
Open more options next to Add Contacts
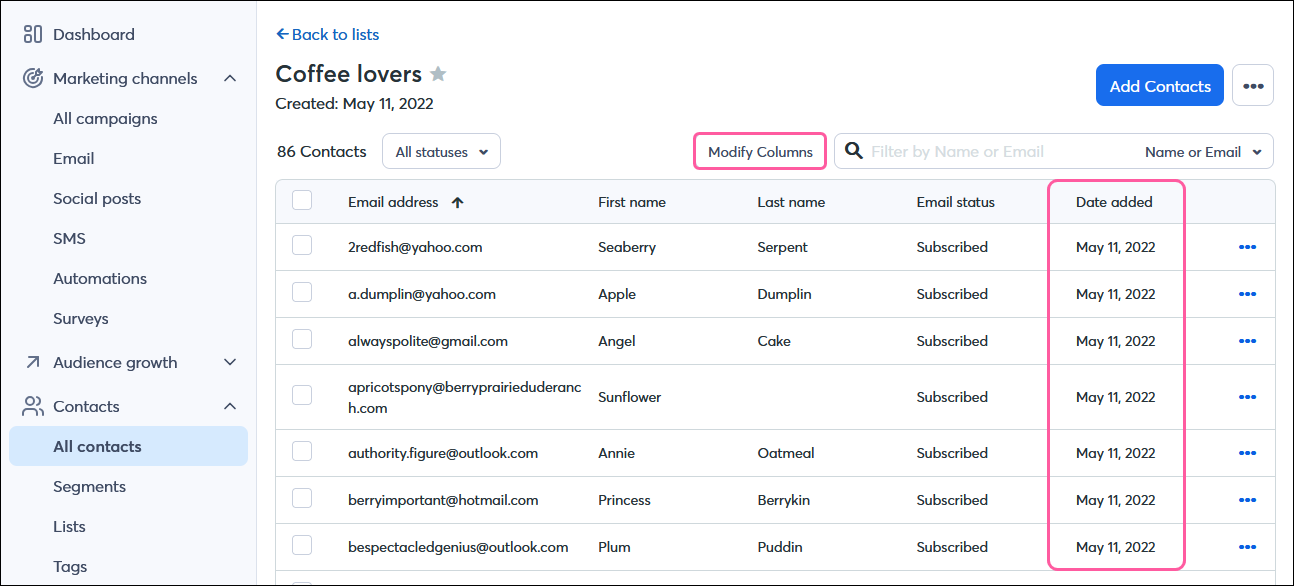1253,85
